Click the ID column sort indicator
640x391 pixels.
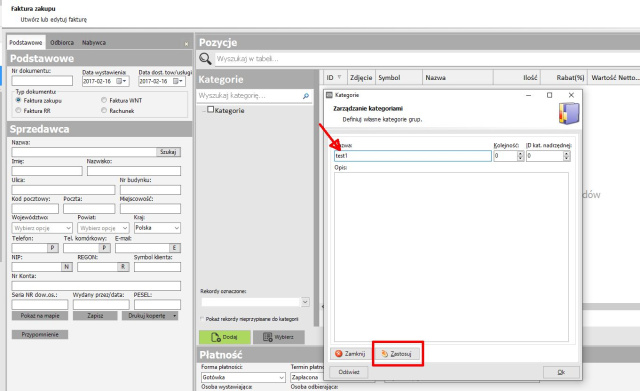[x=339, y=77]
